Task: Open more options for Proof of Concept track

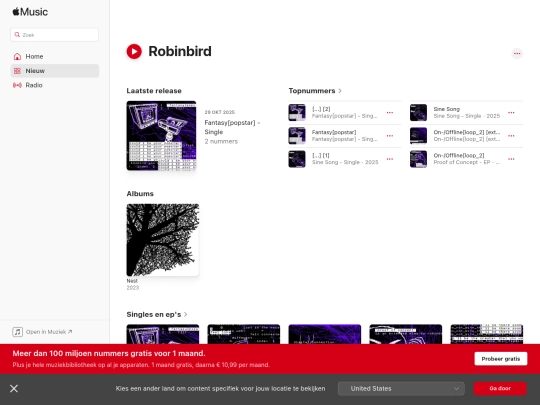Action: [511, 159]
